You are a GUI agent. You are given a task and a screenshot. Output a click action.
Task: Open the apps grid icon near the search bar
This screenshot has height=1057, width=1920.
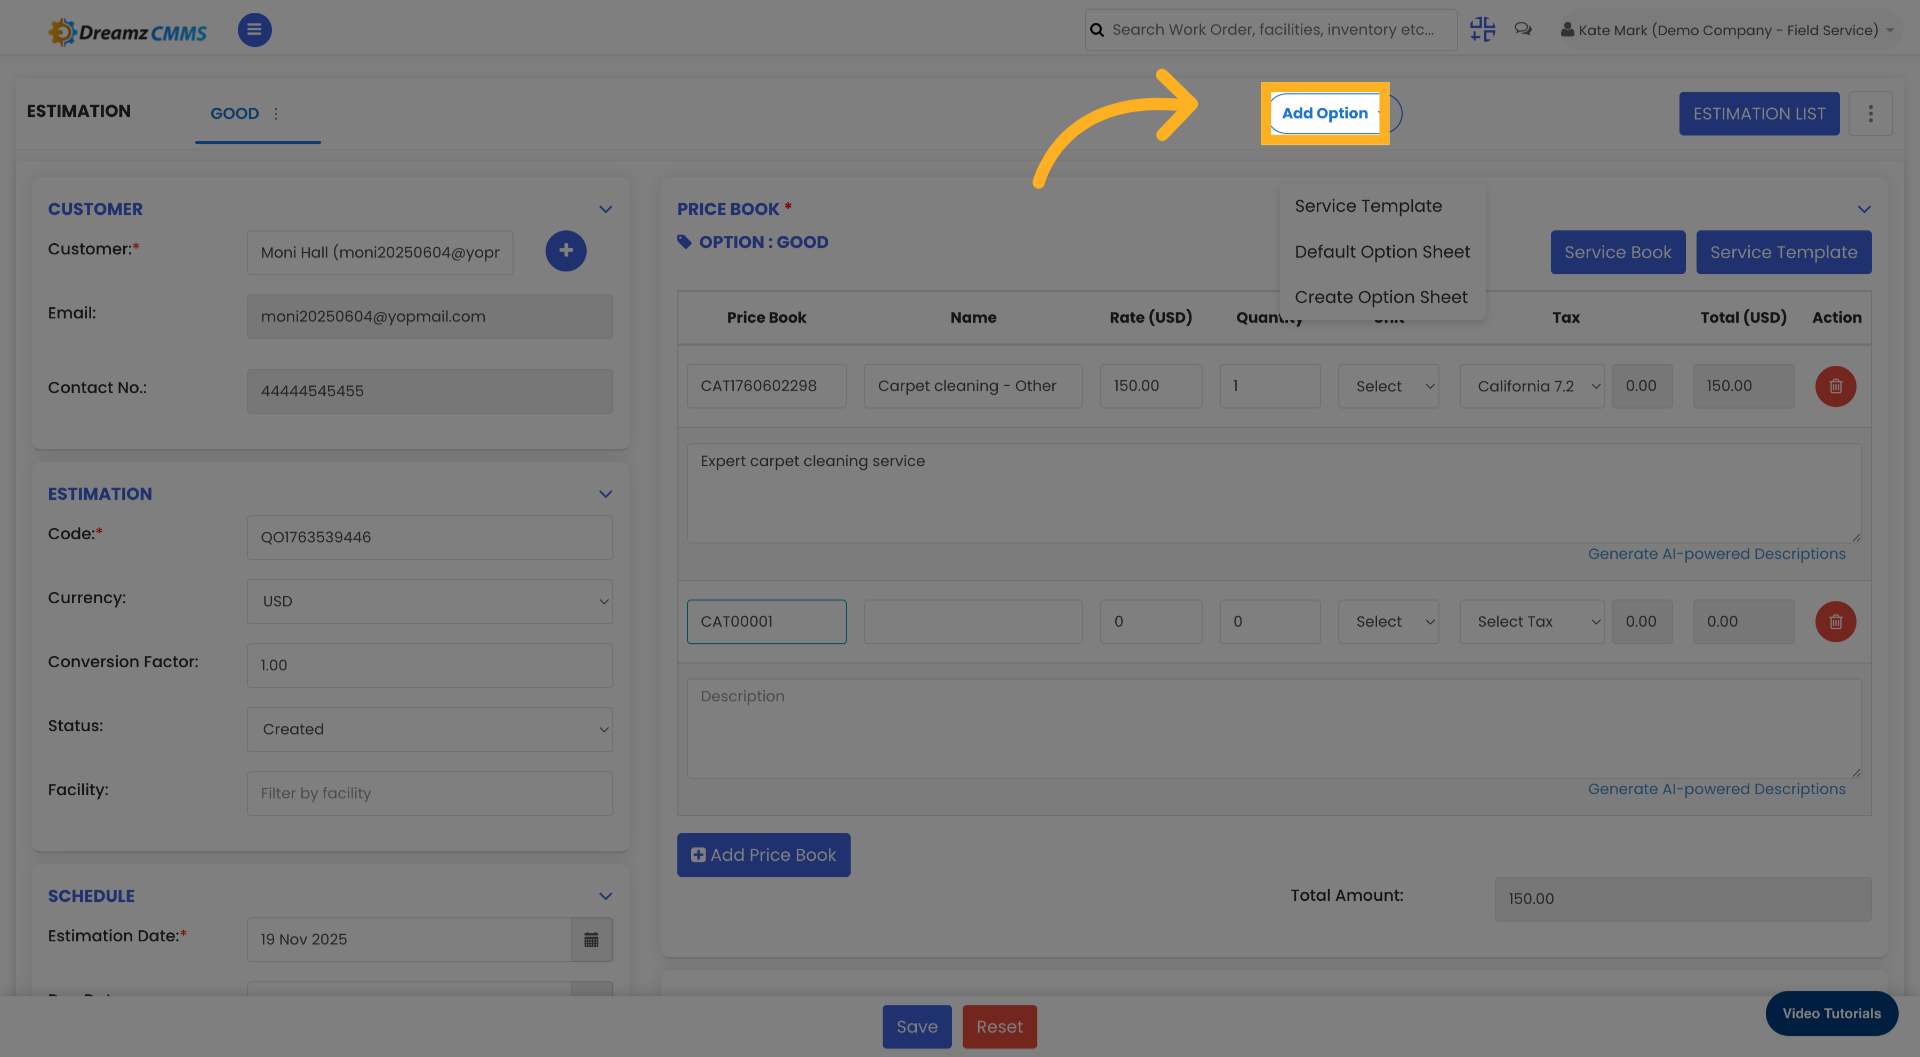pyautogui.click(x=1482, y=29)
